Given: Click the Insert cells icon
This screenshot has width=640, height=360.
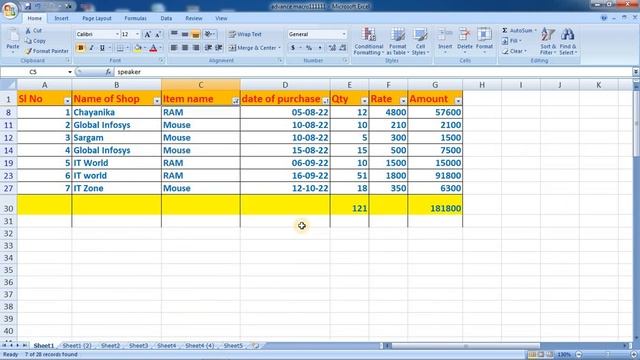Looking at the screenshot, I should point(445,35).
